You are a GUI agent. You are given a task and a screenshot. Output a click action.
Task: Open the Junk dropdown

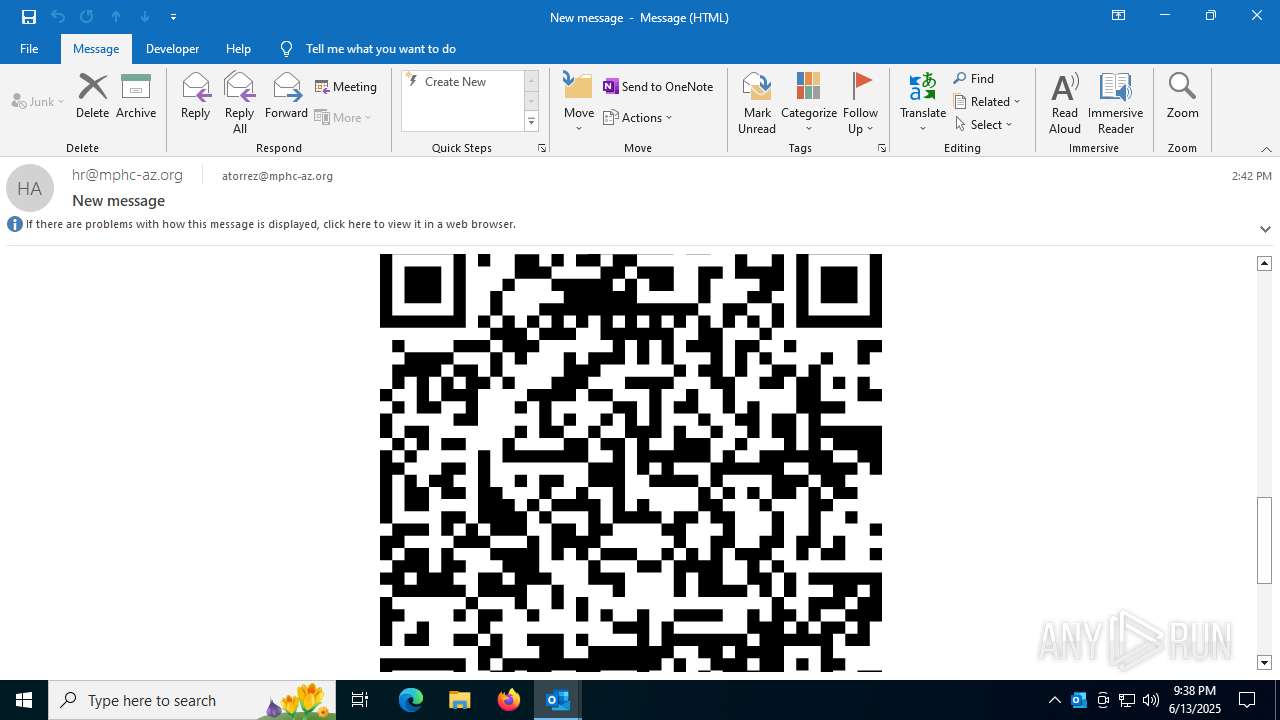(38, 102)
